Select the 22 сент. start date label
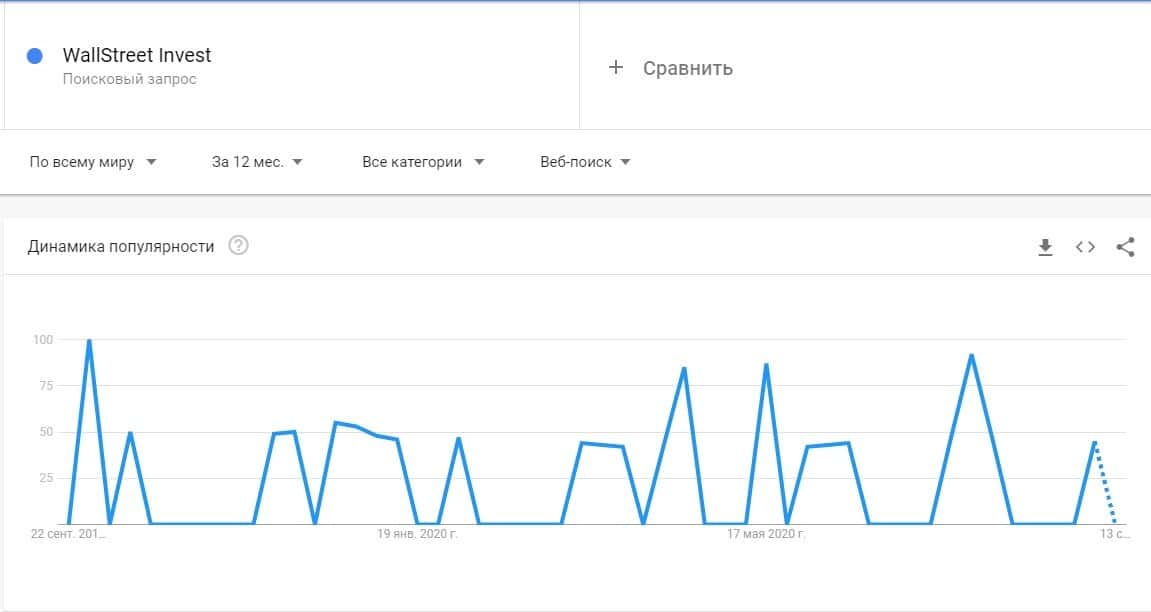1151x612 pixels. [68, 534]
